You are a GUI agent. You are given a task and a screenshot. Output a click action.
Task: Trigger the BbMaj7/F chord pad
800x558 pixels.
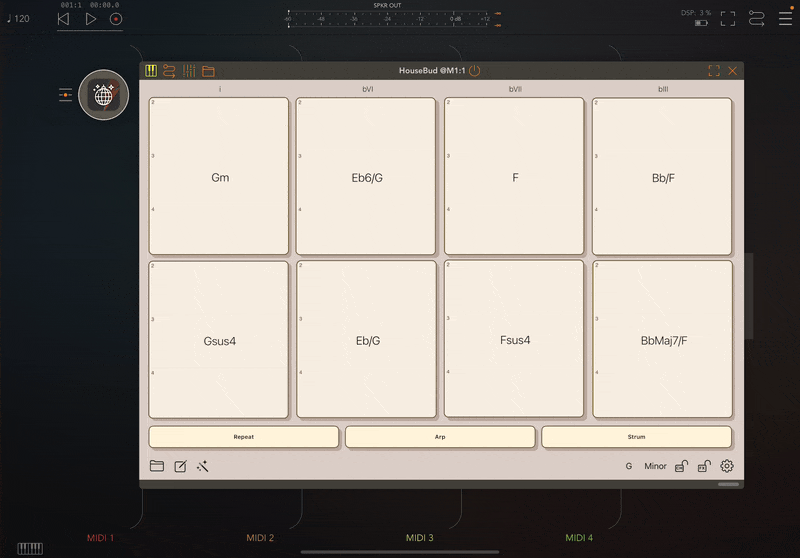[662, 340]
